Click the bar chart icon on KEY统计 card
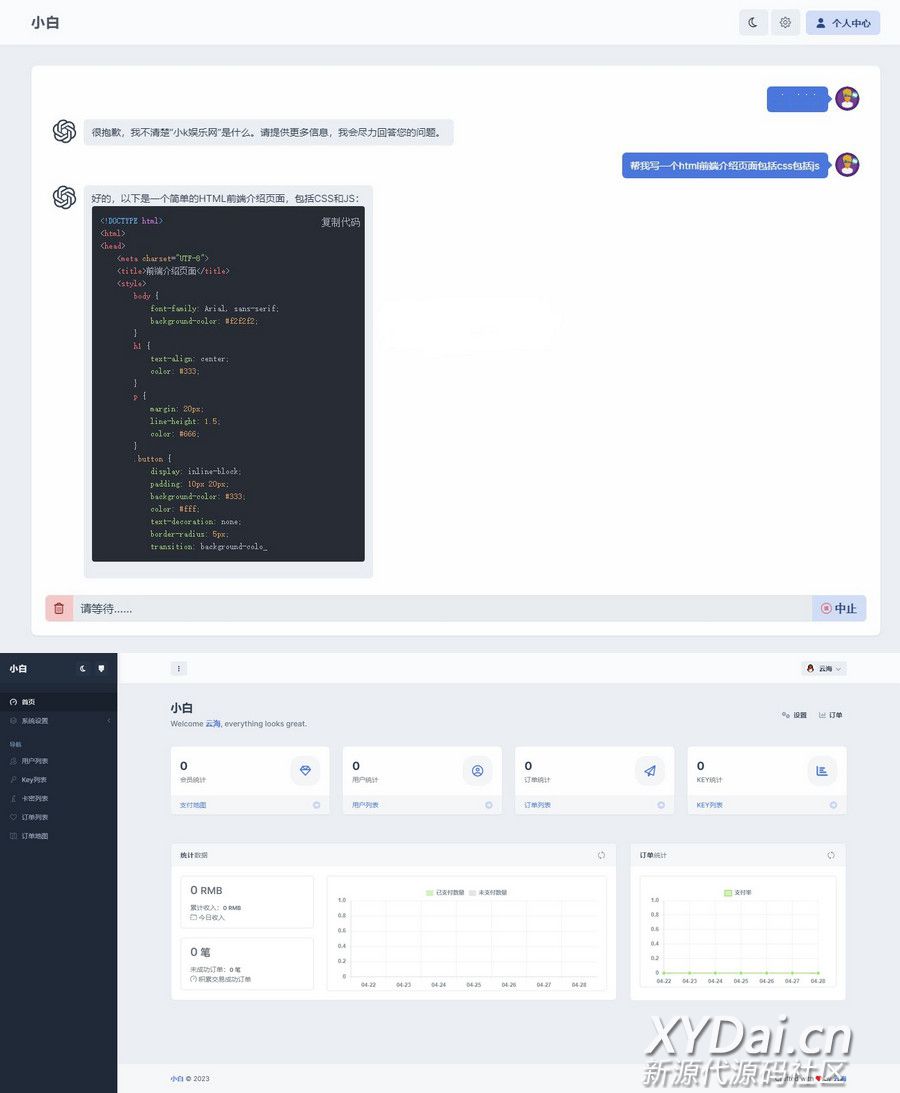 click(822, 770)
